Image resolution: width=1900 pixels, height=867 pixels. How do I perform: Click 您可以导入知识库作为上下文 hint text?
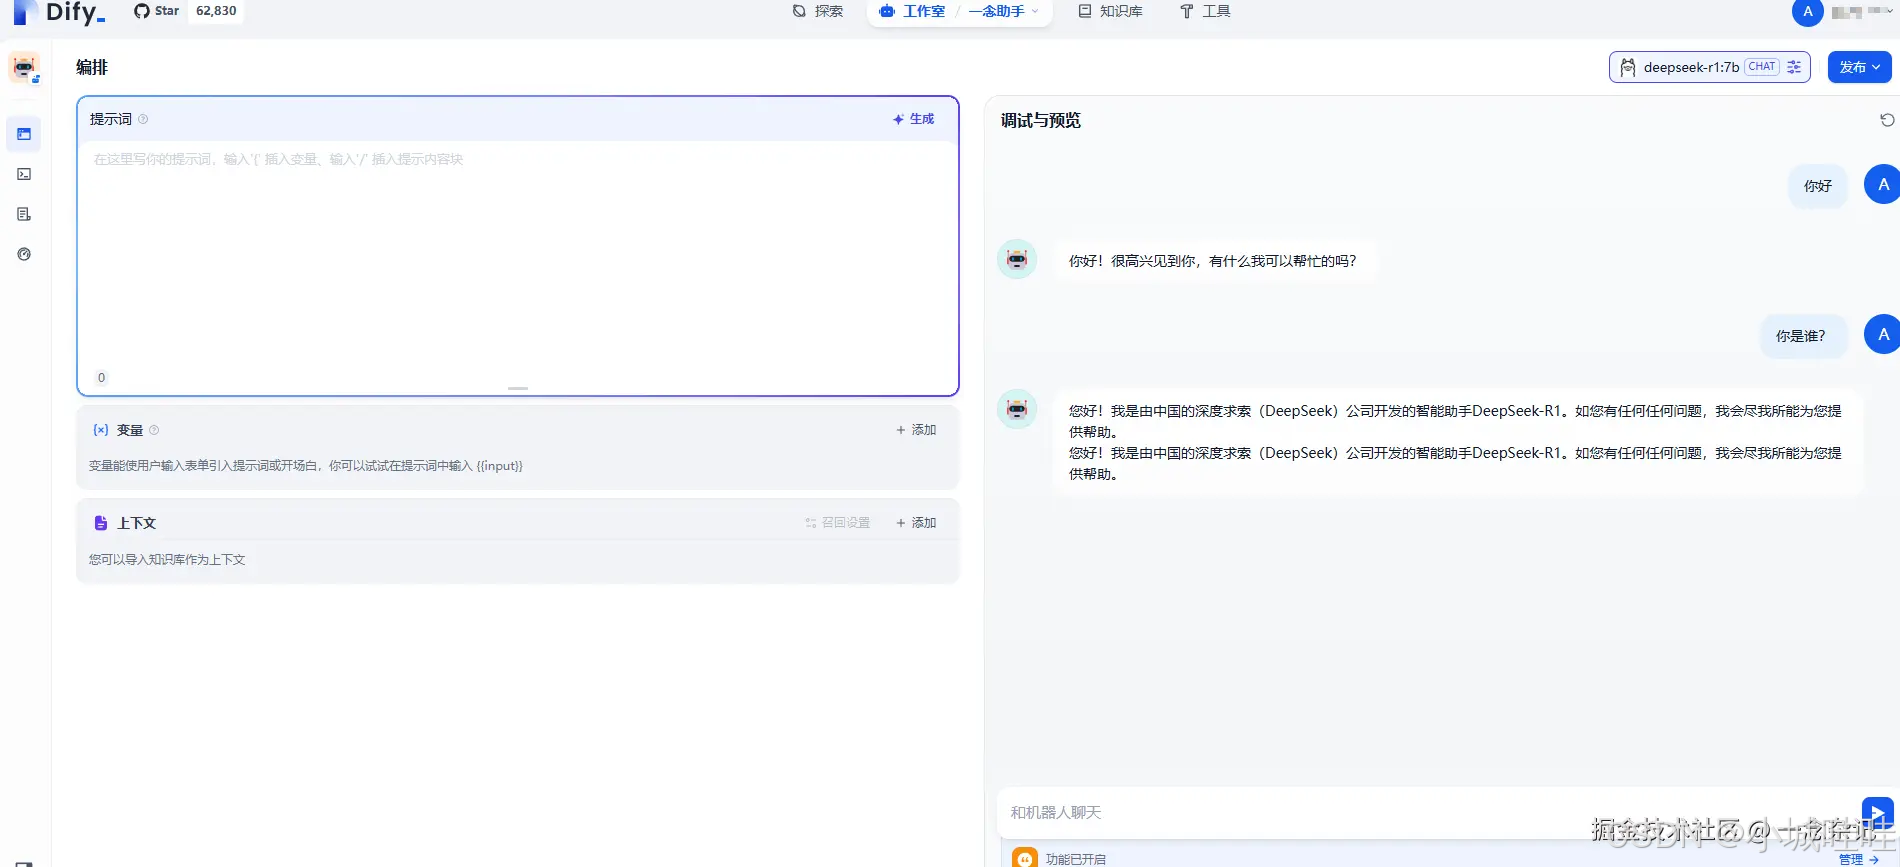(x=167, y=560)
